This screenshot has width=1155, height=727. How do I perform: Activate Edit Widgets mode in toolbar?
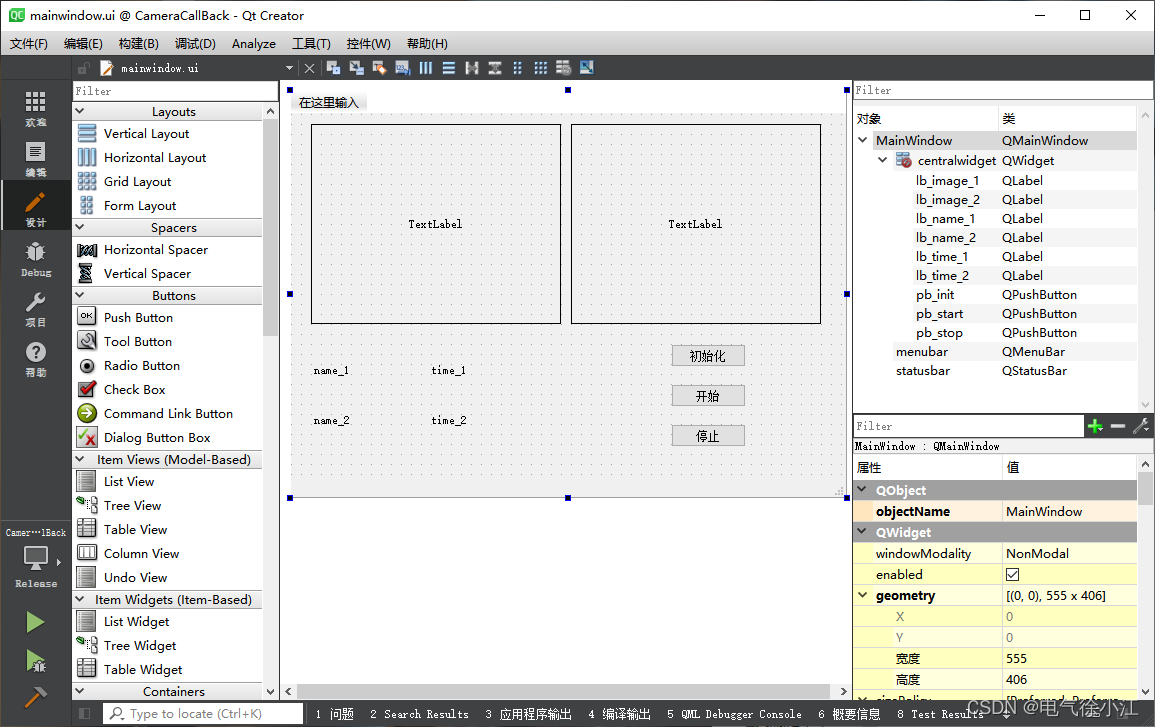[333, 68]
